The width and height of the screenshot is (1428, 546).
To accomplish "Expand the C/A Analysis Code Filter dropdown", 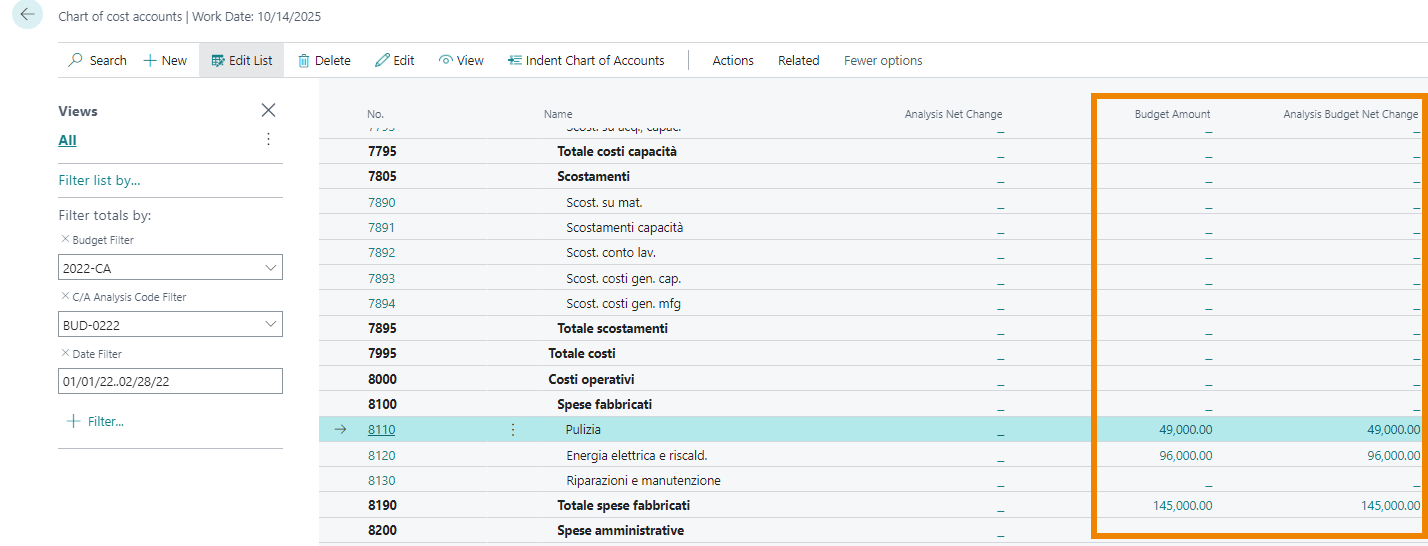I will pyautogui.click(x=270, y=325).
